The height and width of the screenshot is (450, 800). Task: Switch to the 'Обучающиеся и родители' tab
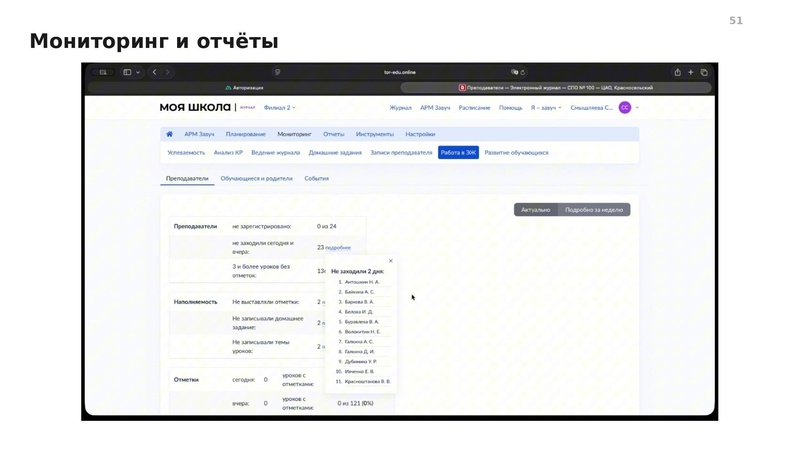[257, 179]
